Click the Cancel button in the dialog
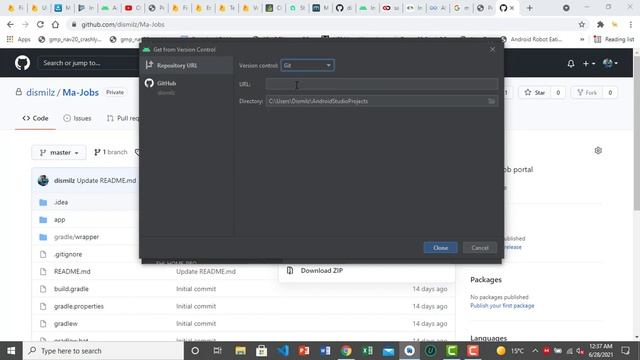640x360 pixels. (480, 248)
